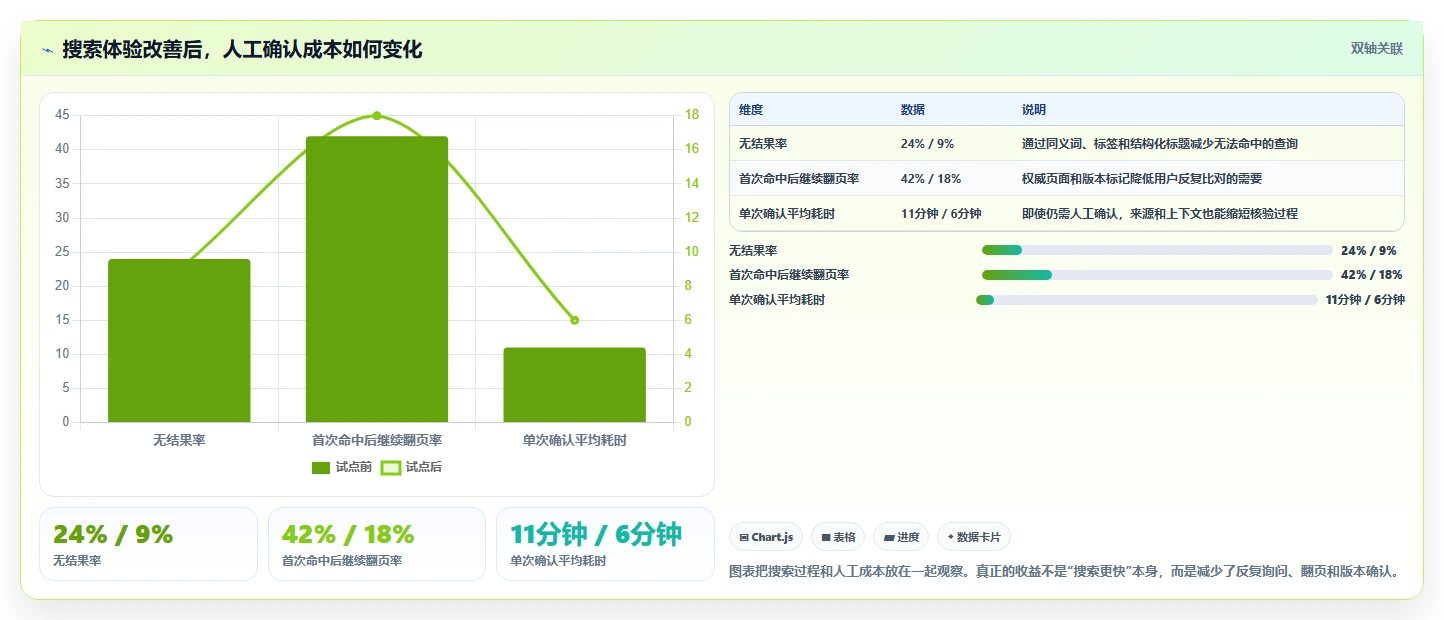The width and height of the screenshot is (1444, 620).
Task: Toggle the 试点后 legend swatch
Action: tap(391, 467)
